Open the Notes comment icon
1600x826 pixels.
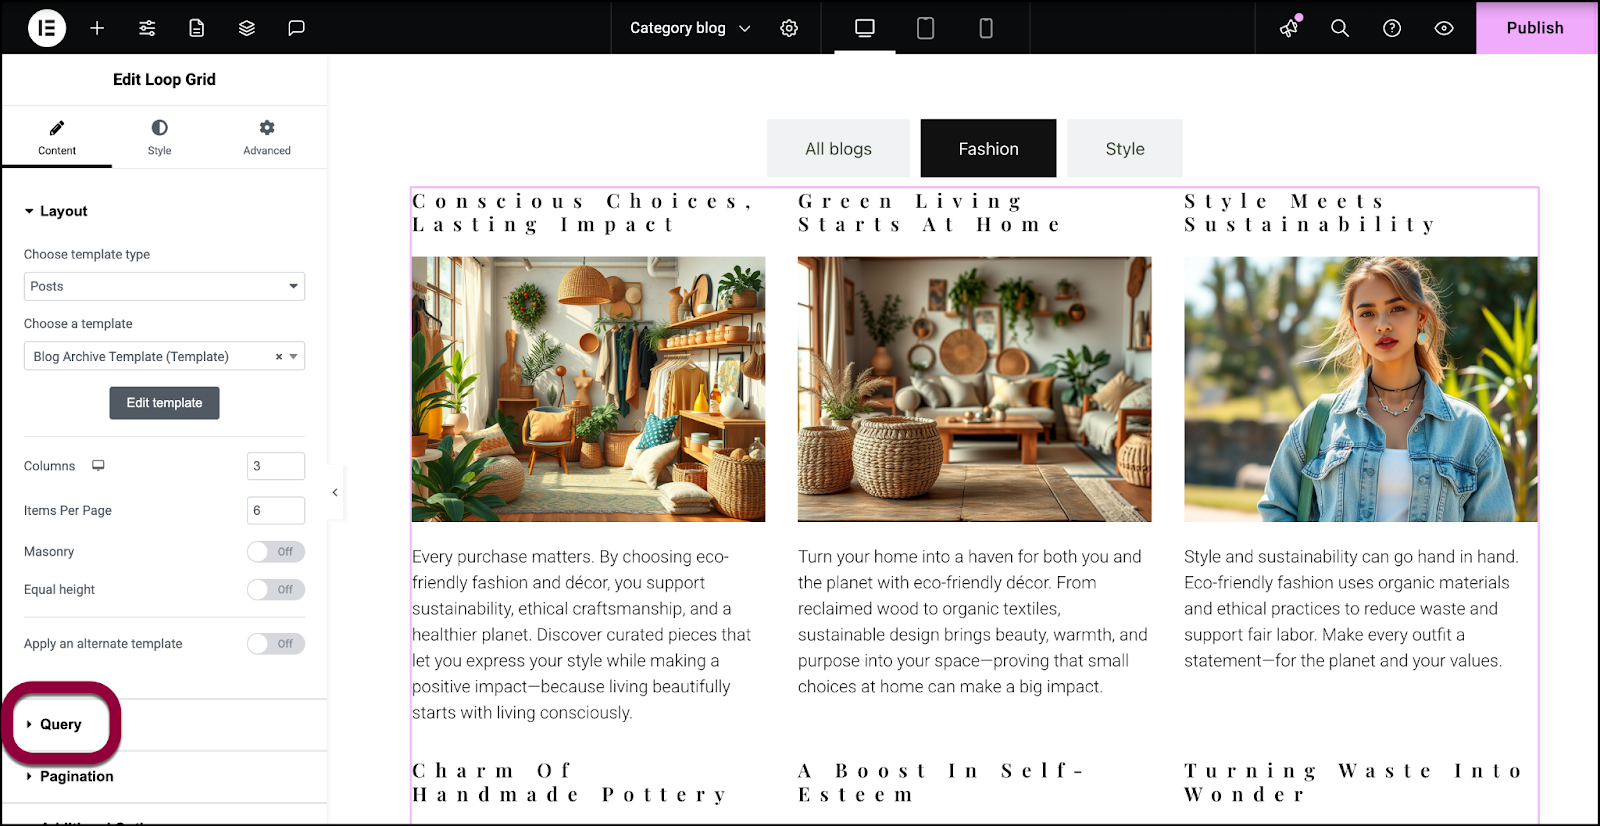point(296,28)
